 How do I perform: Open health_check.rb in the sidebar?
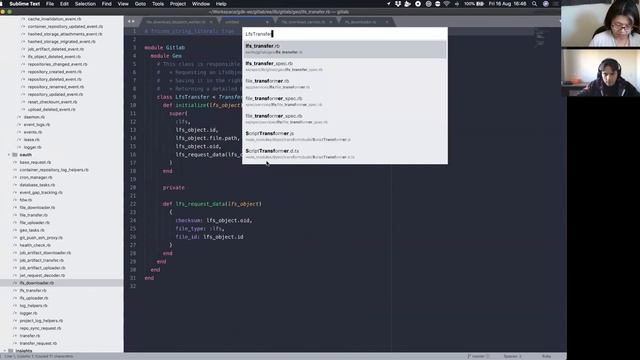[35, 245]
